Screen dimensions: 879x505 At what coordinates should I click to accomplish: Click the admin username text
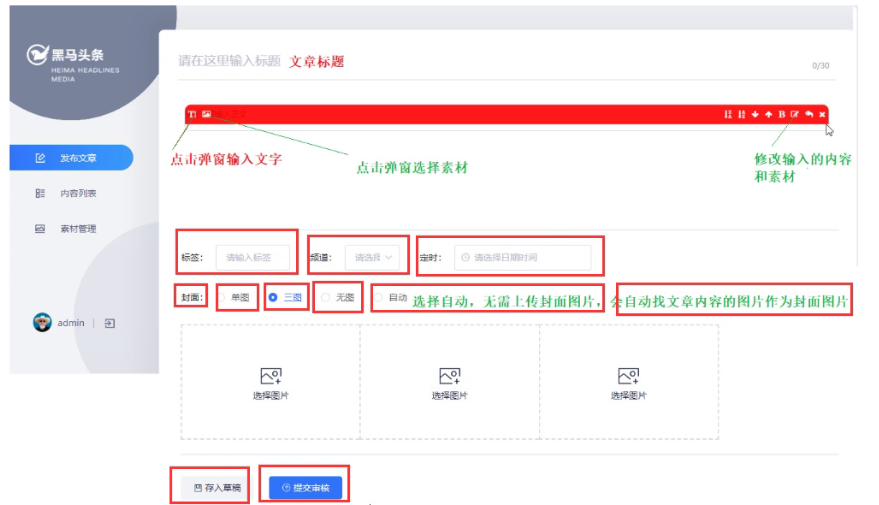[x=71, y=323]
